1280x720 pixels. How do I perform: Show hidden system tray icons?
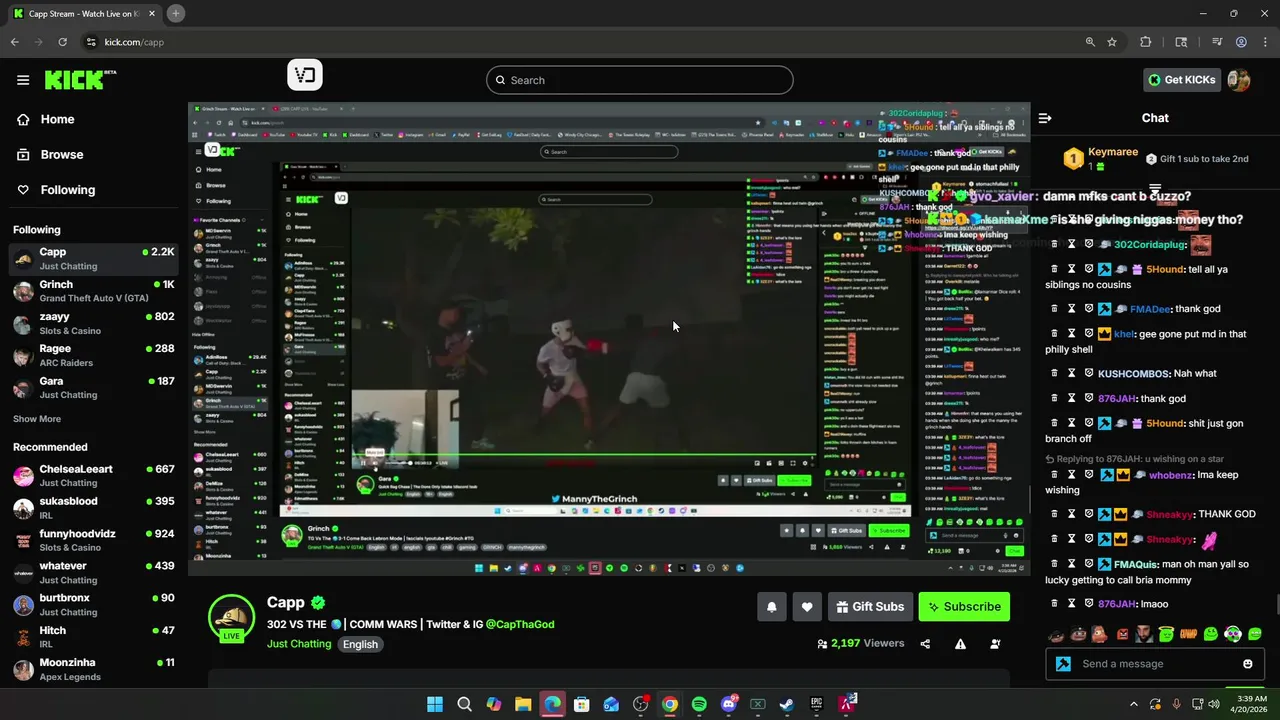[1133, 704]
